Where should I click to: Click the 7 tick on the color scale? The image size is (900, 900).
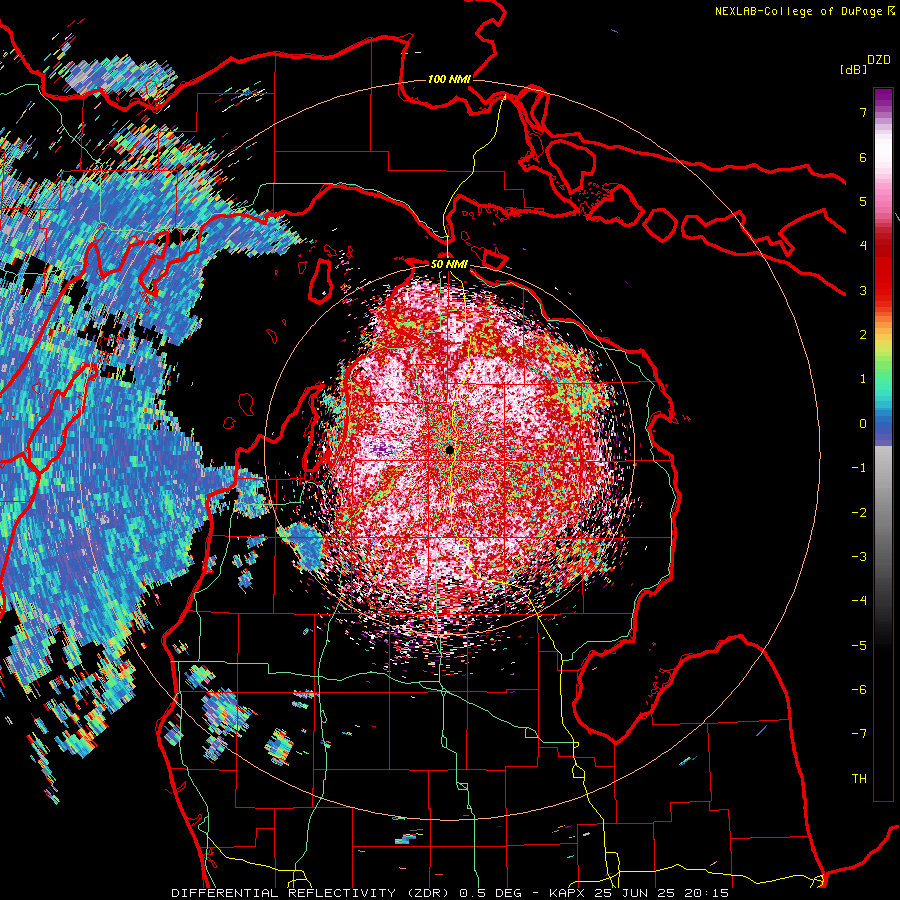pyautogui.click(x=863, y=112)
